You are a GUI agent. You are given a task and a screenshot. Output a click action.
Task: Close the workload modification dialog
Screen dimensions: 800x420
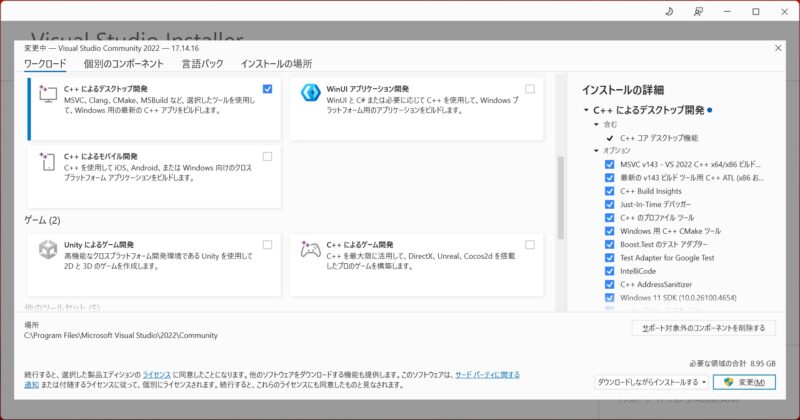point(778,47)
